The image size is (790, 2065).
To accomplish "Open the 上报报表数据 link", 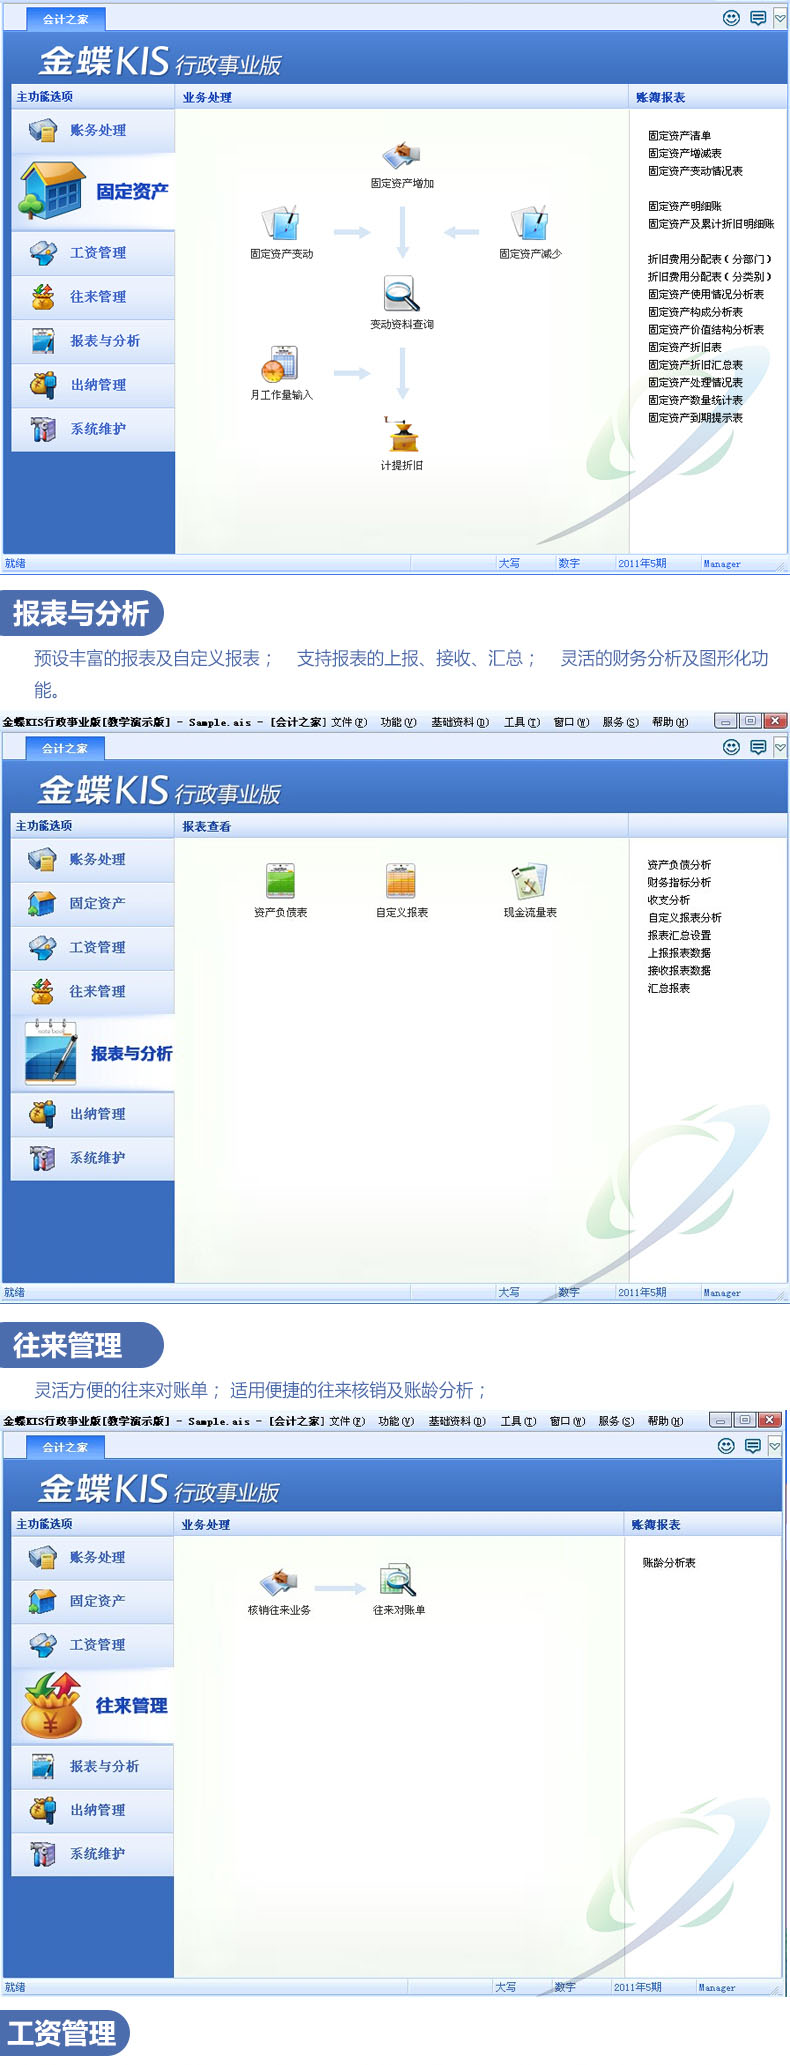I will pyautogui.click(x=679, y=953).
